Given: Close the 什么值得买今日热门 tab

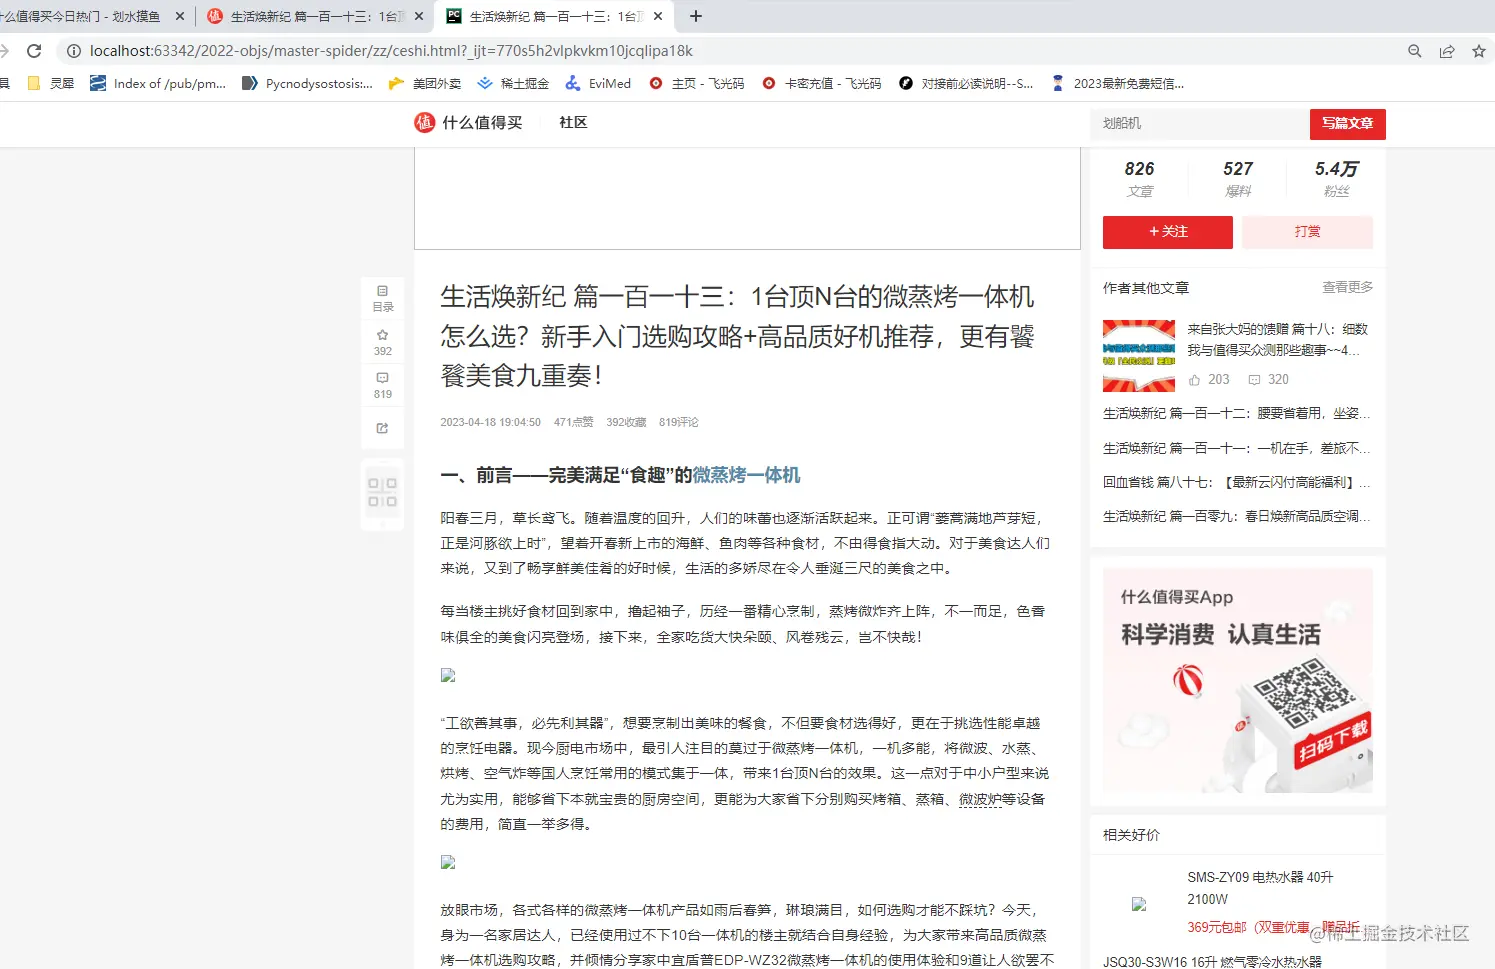Looking at the screenshot, I should pyautogui.click(x=180, y=16).
